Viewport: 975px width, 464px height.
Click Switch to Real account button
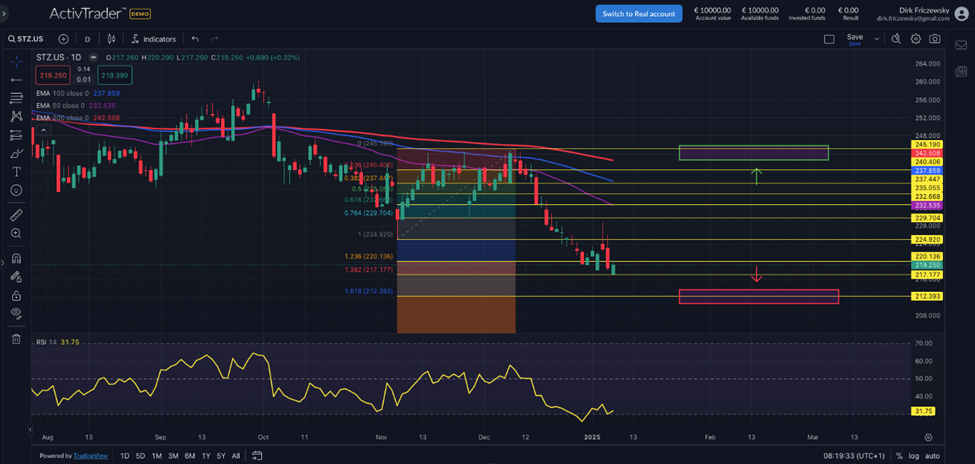[x=638, y=13]
